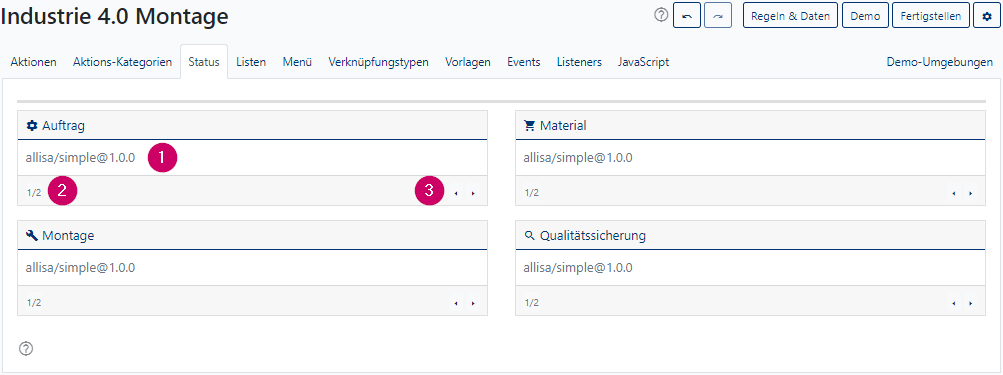The image size is (1003, 375).
Task: Click the Fertigstellen button
Action: (x=931, y=16)
